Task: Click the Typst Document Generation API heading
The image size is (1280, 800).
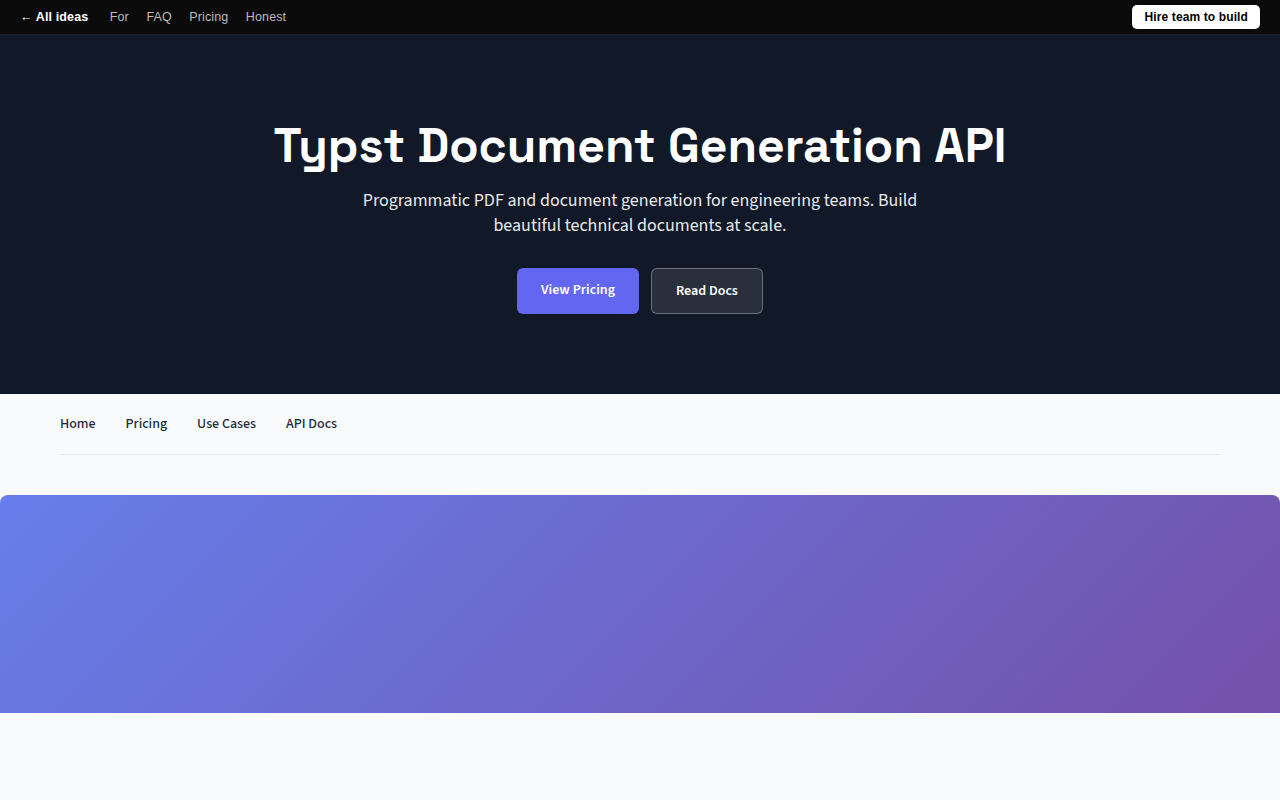Action: [x=640, y=146]
